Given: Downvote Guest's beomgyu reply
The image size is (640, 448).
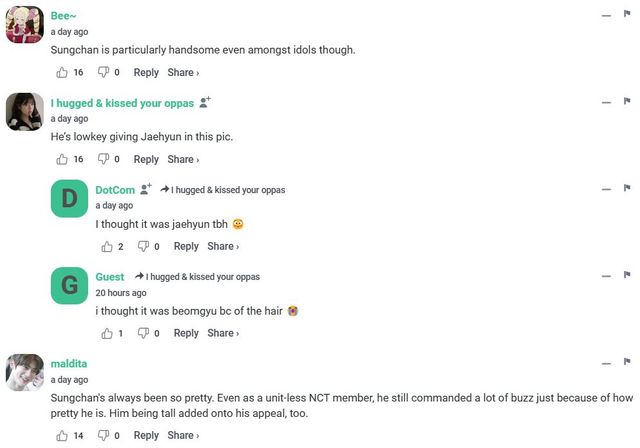Looking at the screenshot, I should pos(143,333).
